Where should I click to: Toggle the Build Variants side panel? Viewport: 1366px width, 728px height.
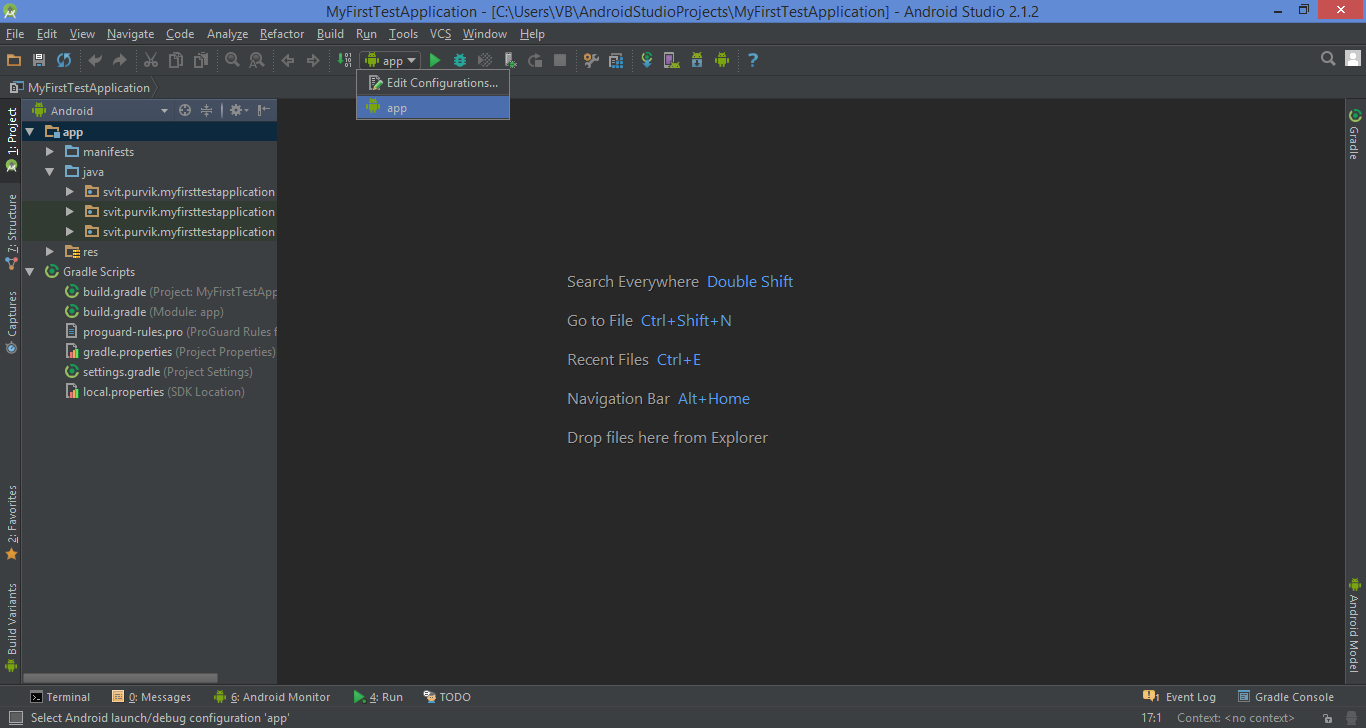click(x=11, y=627)
